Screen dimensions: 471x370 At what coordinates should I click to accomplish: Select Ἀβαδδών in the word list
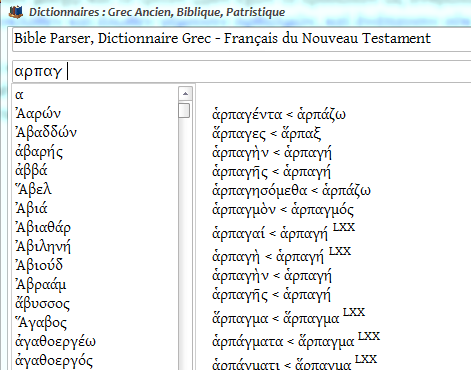(x=46, y=132)
